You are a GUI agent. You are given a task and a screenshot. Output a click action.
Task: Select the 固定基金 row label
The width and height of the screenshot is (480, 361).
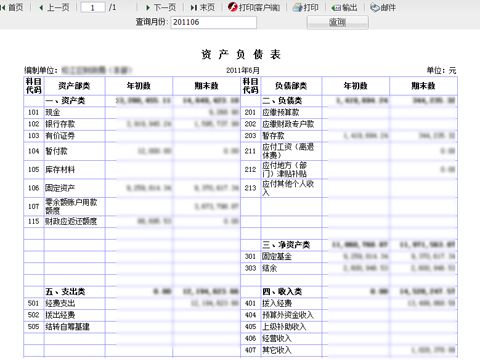(277, 256)
